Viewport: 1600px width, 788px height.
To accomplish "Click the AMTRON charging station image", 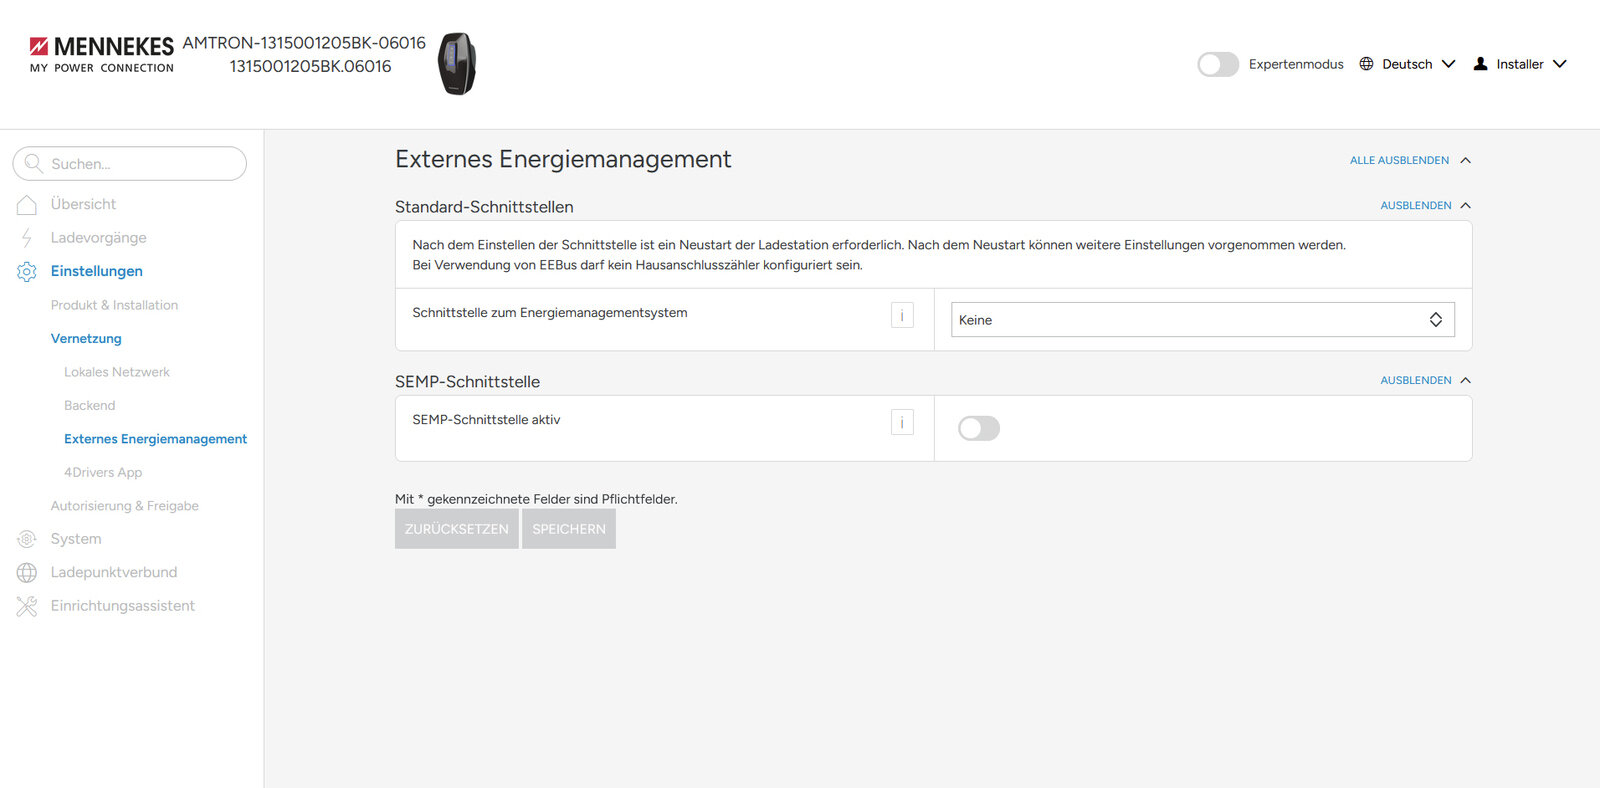I will click(457, 63).
